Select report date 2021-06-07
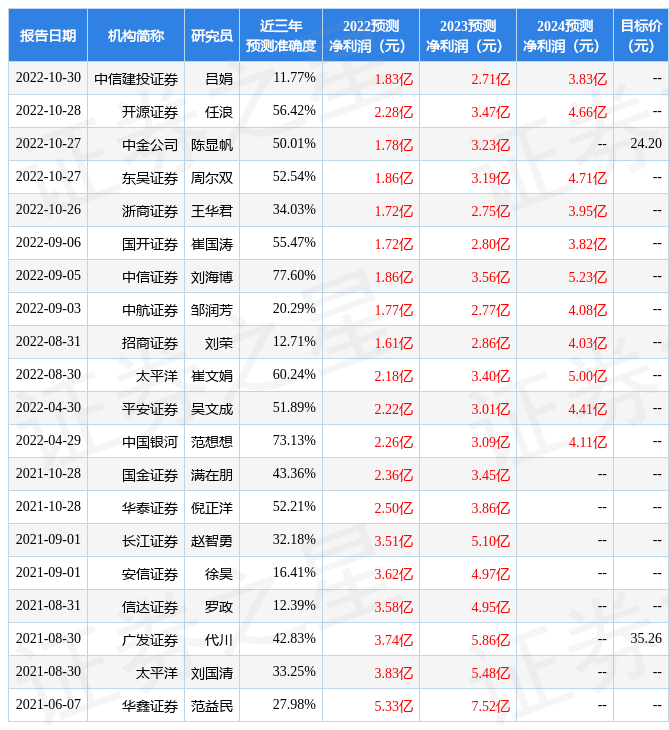This screenshot has height=730, width=669. pyautogui.click(x=48, y=704)
